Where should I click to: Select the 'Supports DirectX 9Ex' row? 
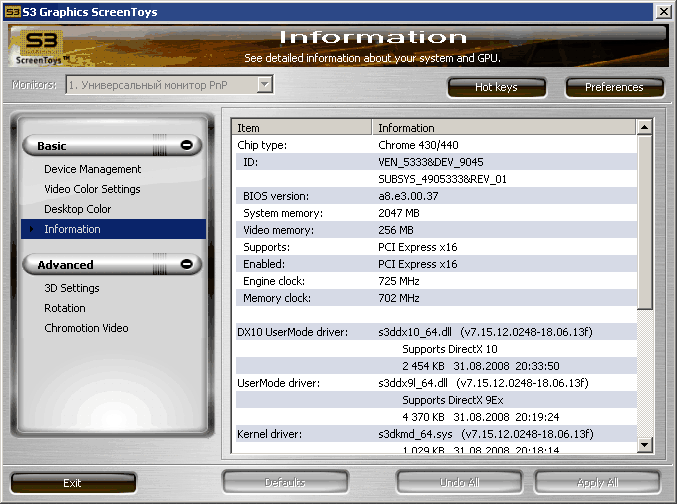tap(436, 400)
